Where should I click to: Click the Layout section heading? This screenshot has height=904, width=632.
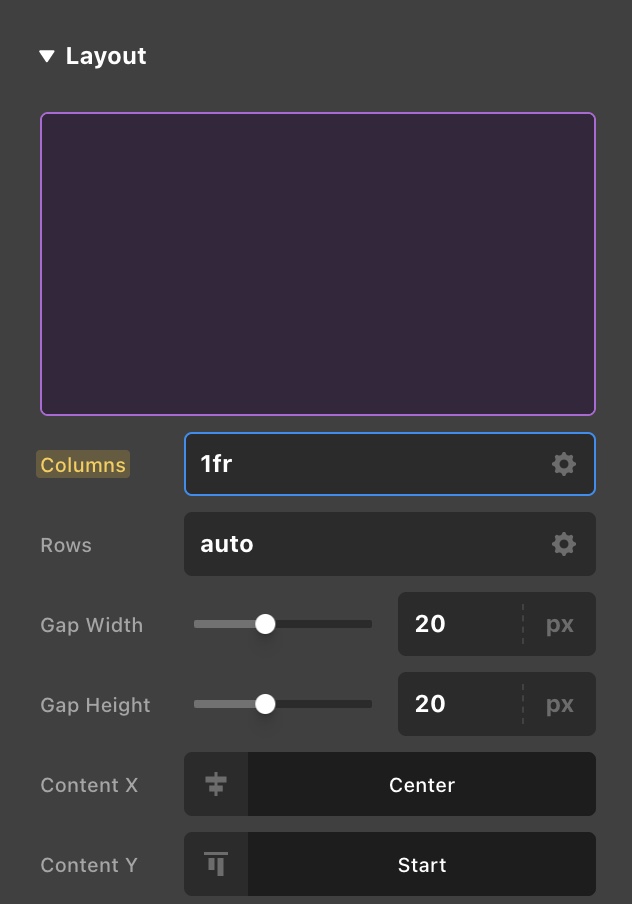point(106,56)
